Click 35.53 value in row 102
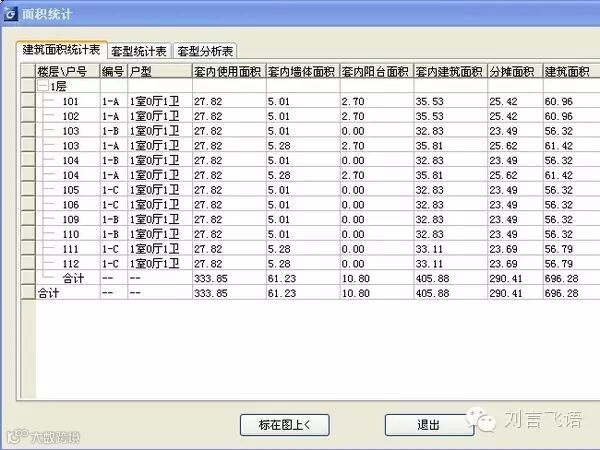Image resolution: width=600 pixels, height=450 pixels. click(429, 116)
